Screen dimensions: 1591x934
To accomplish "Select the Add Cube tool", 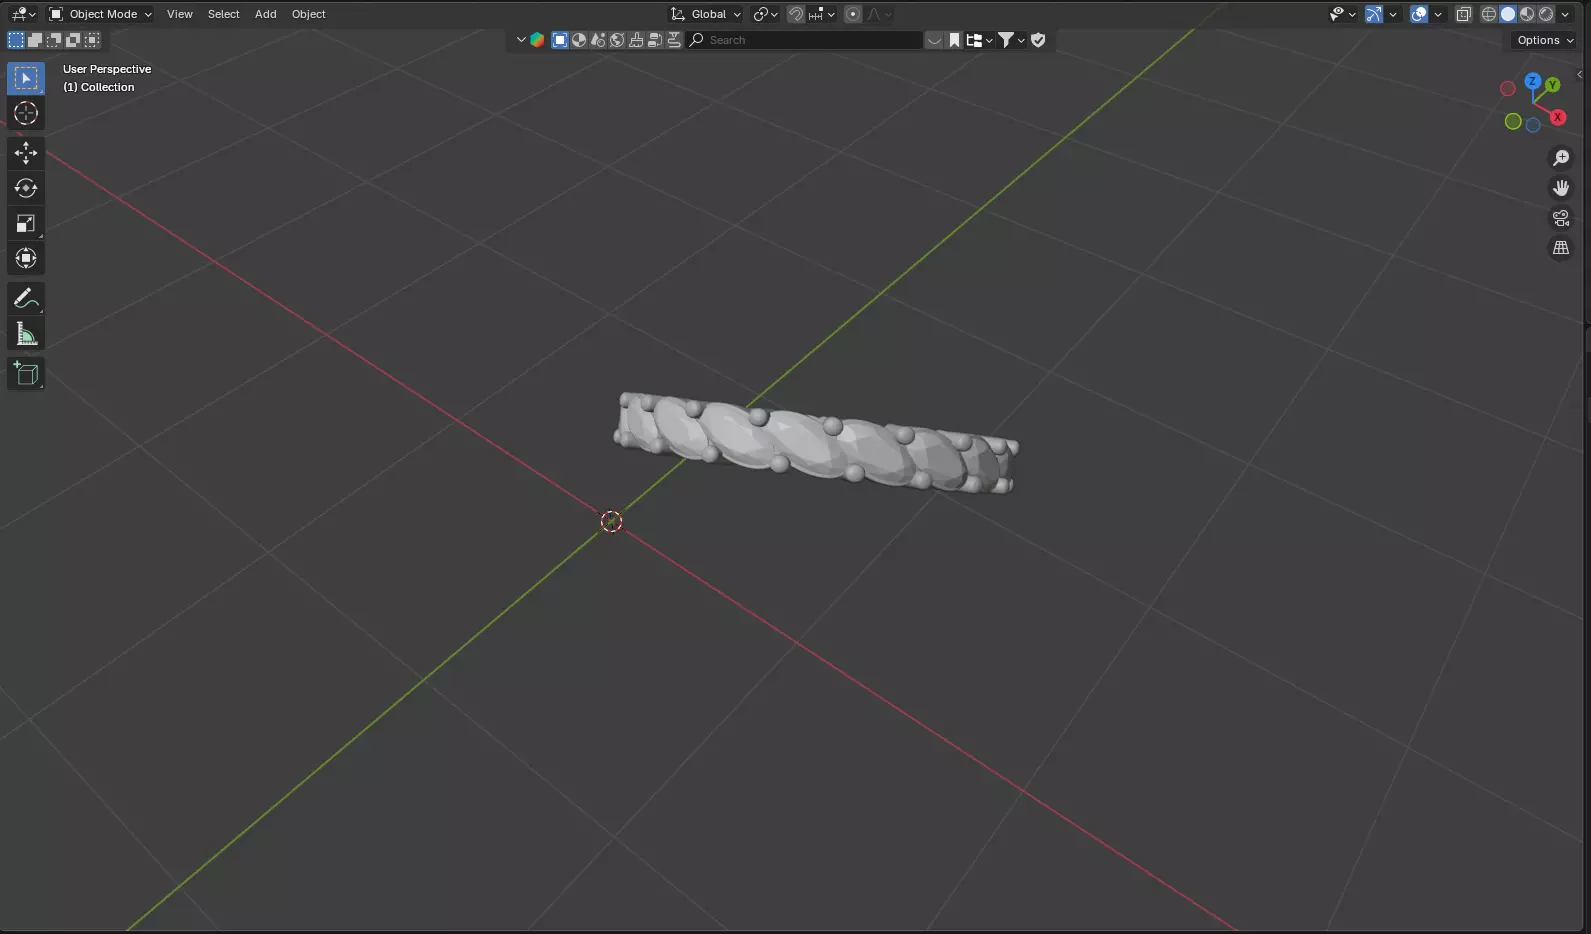I will coord(26,374).
